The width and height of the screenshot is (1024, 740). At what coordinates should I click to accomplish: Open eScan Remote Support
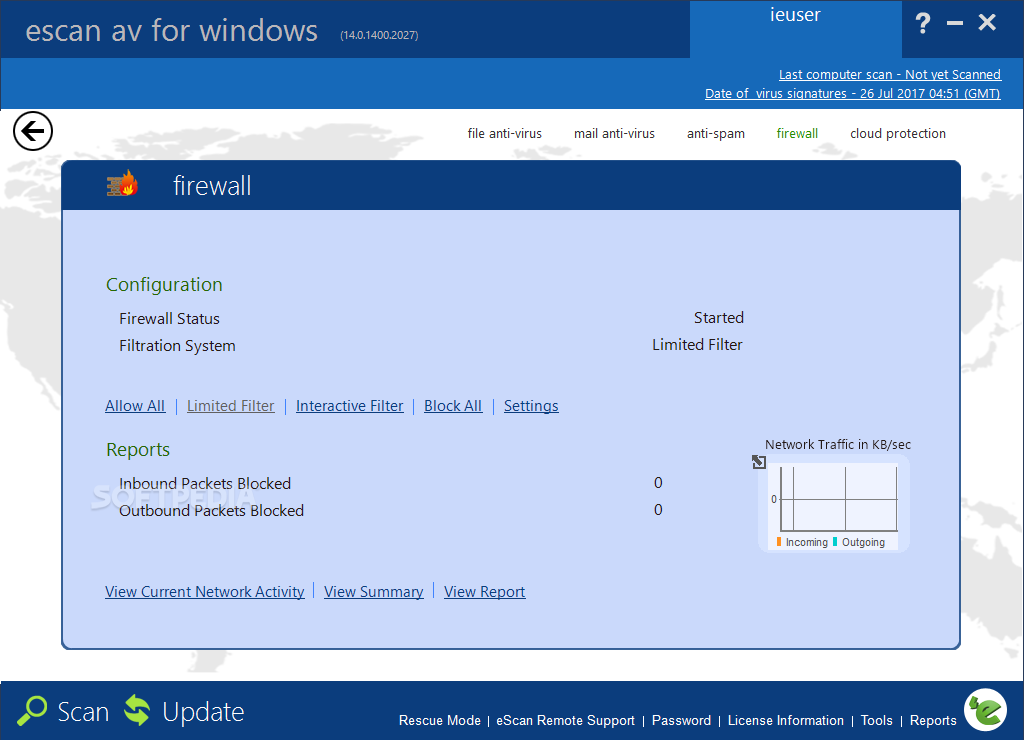point(565,720)
